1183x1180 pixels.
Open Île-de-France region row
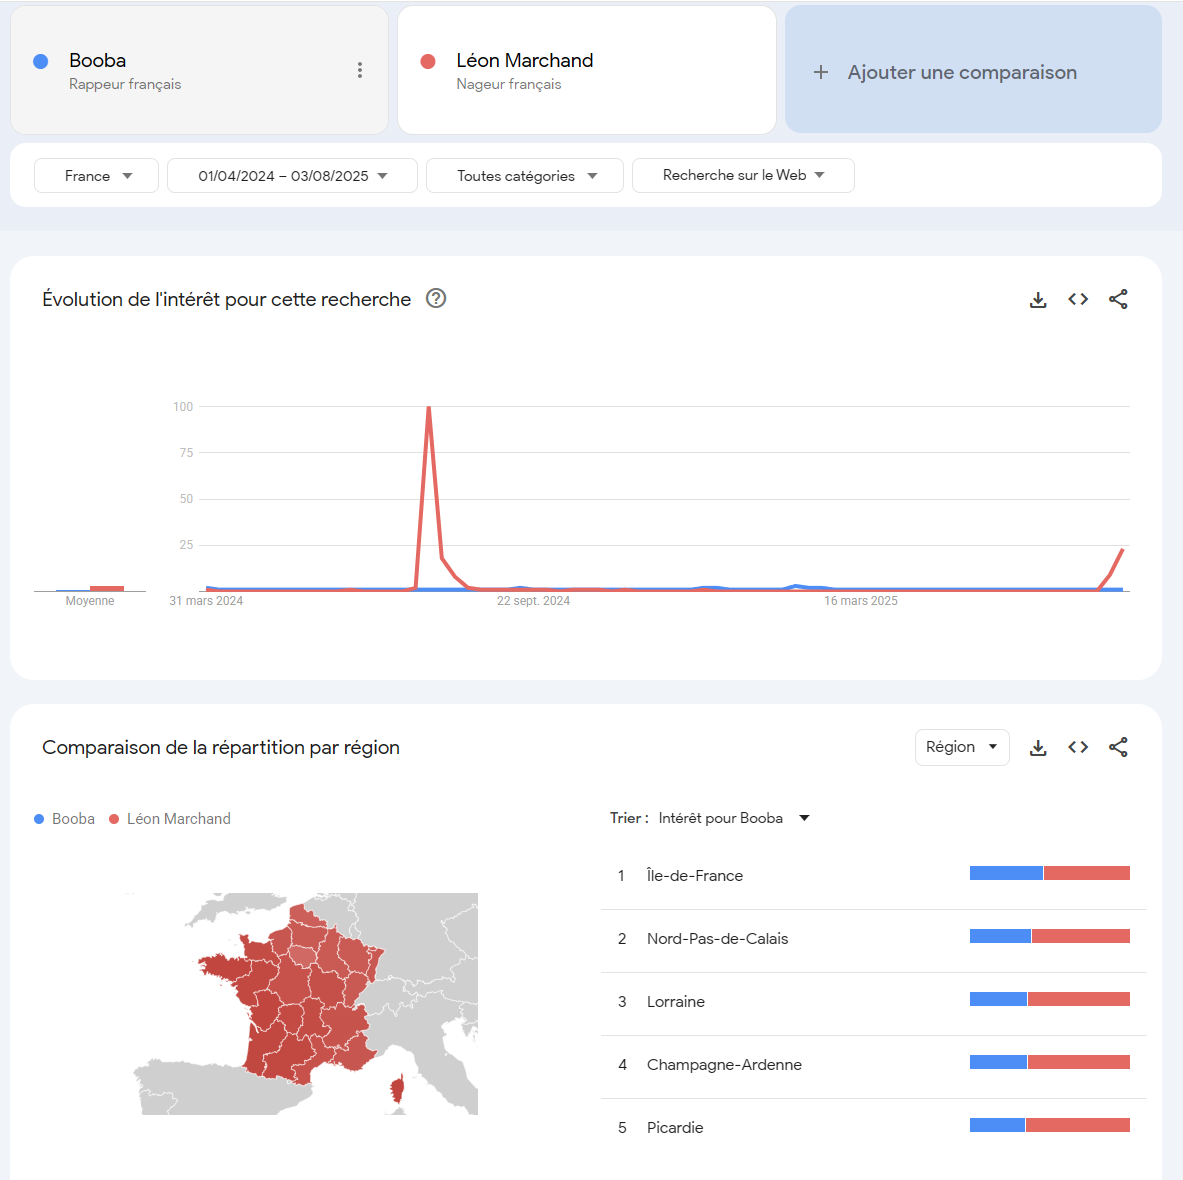874,876
